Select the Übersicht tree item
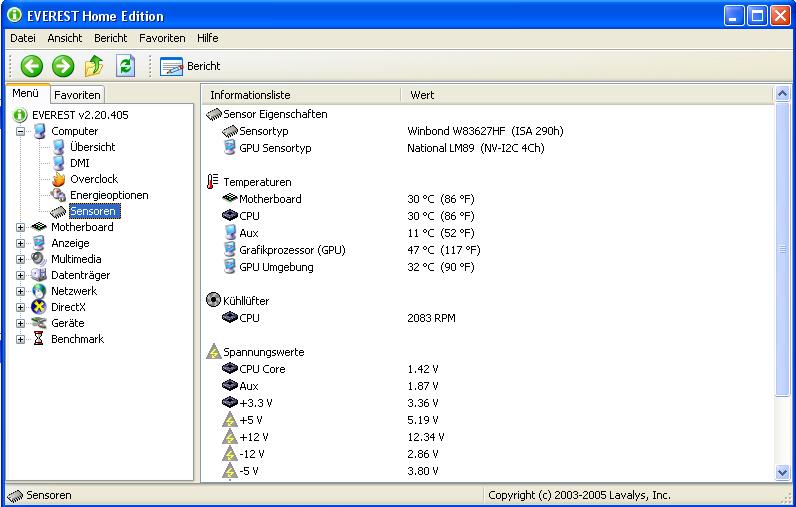This screenshot has height=507, width=796. click(x=92, y=147)
